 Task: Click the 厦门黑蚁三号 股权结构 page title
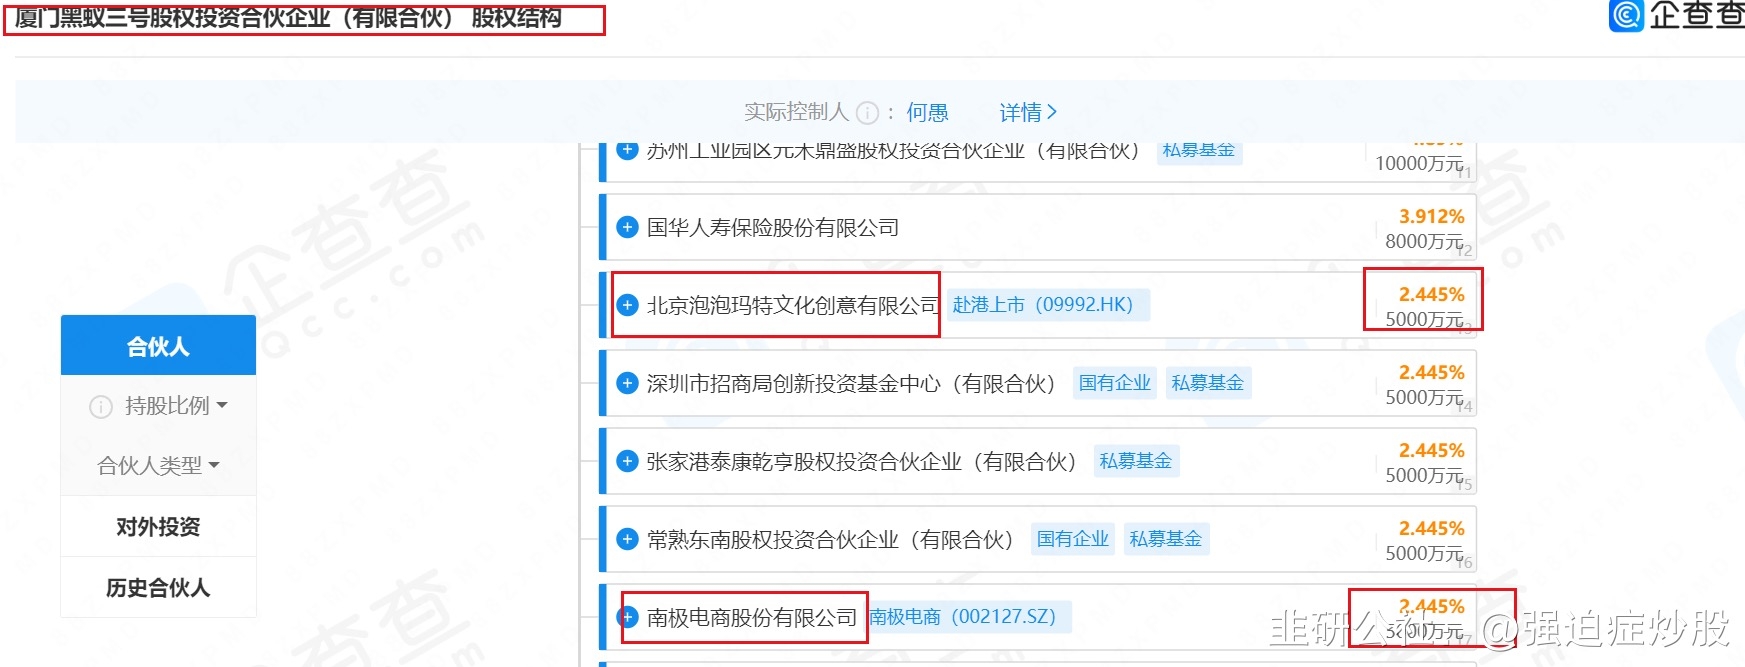click(x=288, y=17)
